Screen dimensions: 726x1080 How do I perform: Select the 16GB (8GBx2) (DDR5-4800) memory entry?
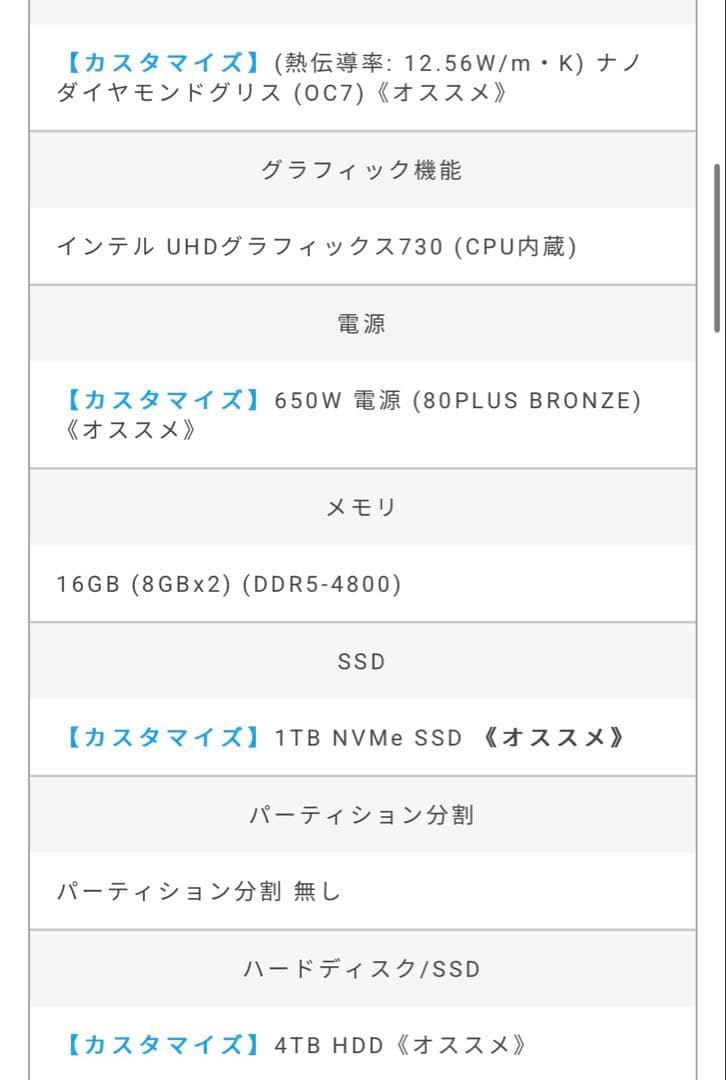pos(229,584)
